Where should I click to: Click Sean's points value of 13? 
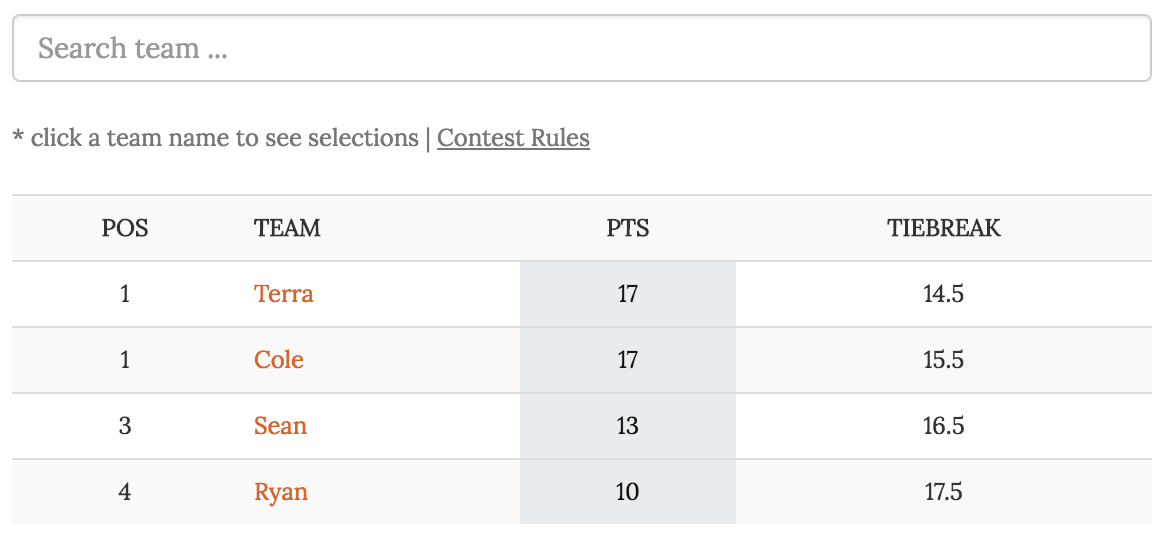coord(628,426)
